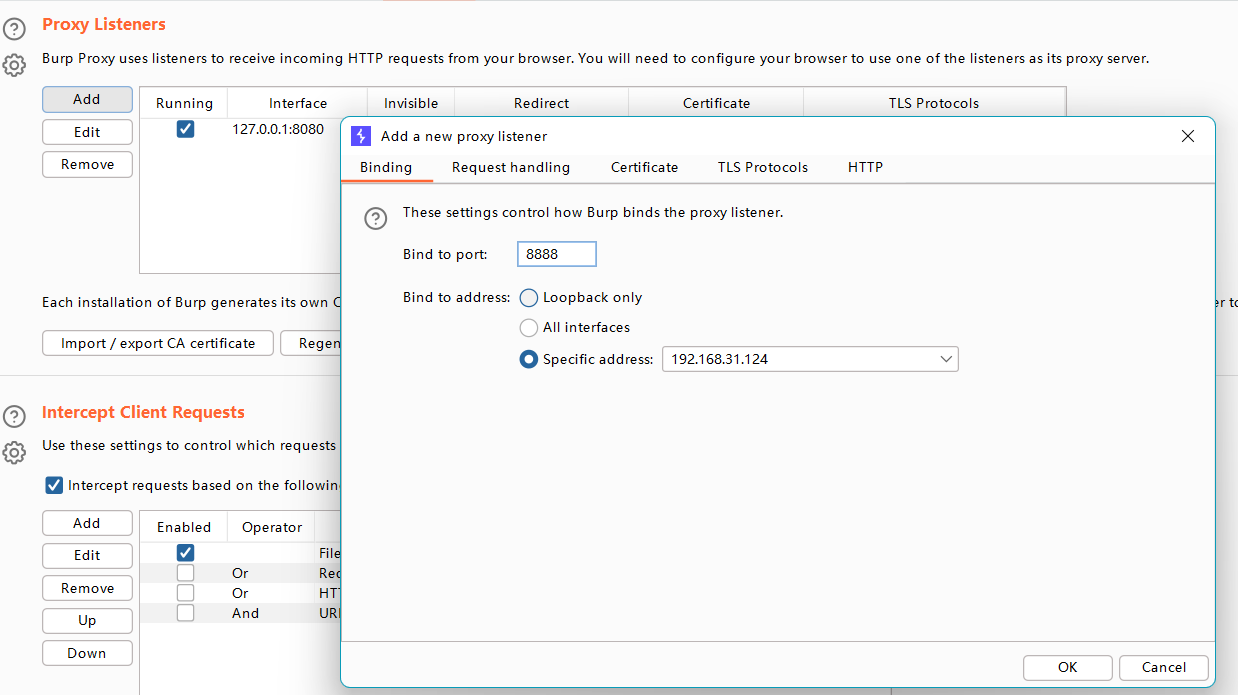1238x695 pixels.
Task: Open the specific address dropdown 192.168.31.124
Action: (810, 359)
